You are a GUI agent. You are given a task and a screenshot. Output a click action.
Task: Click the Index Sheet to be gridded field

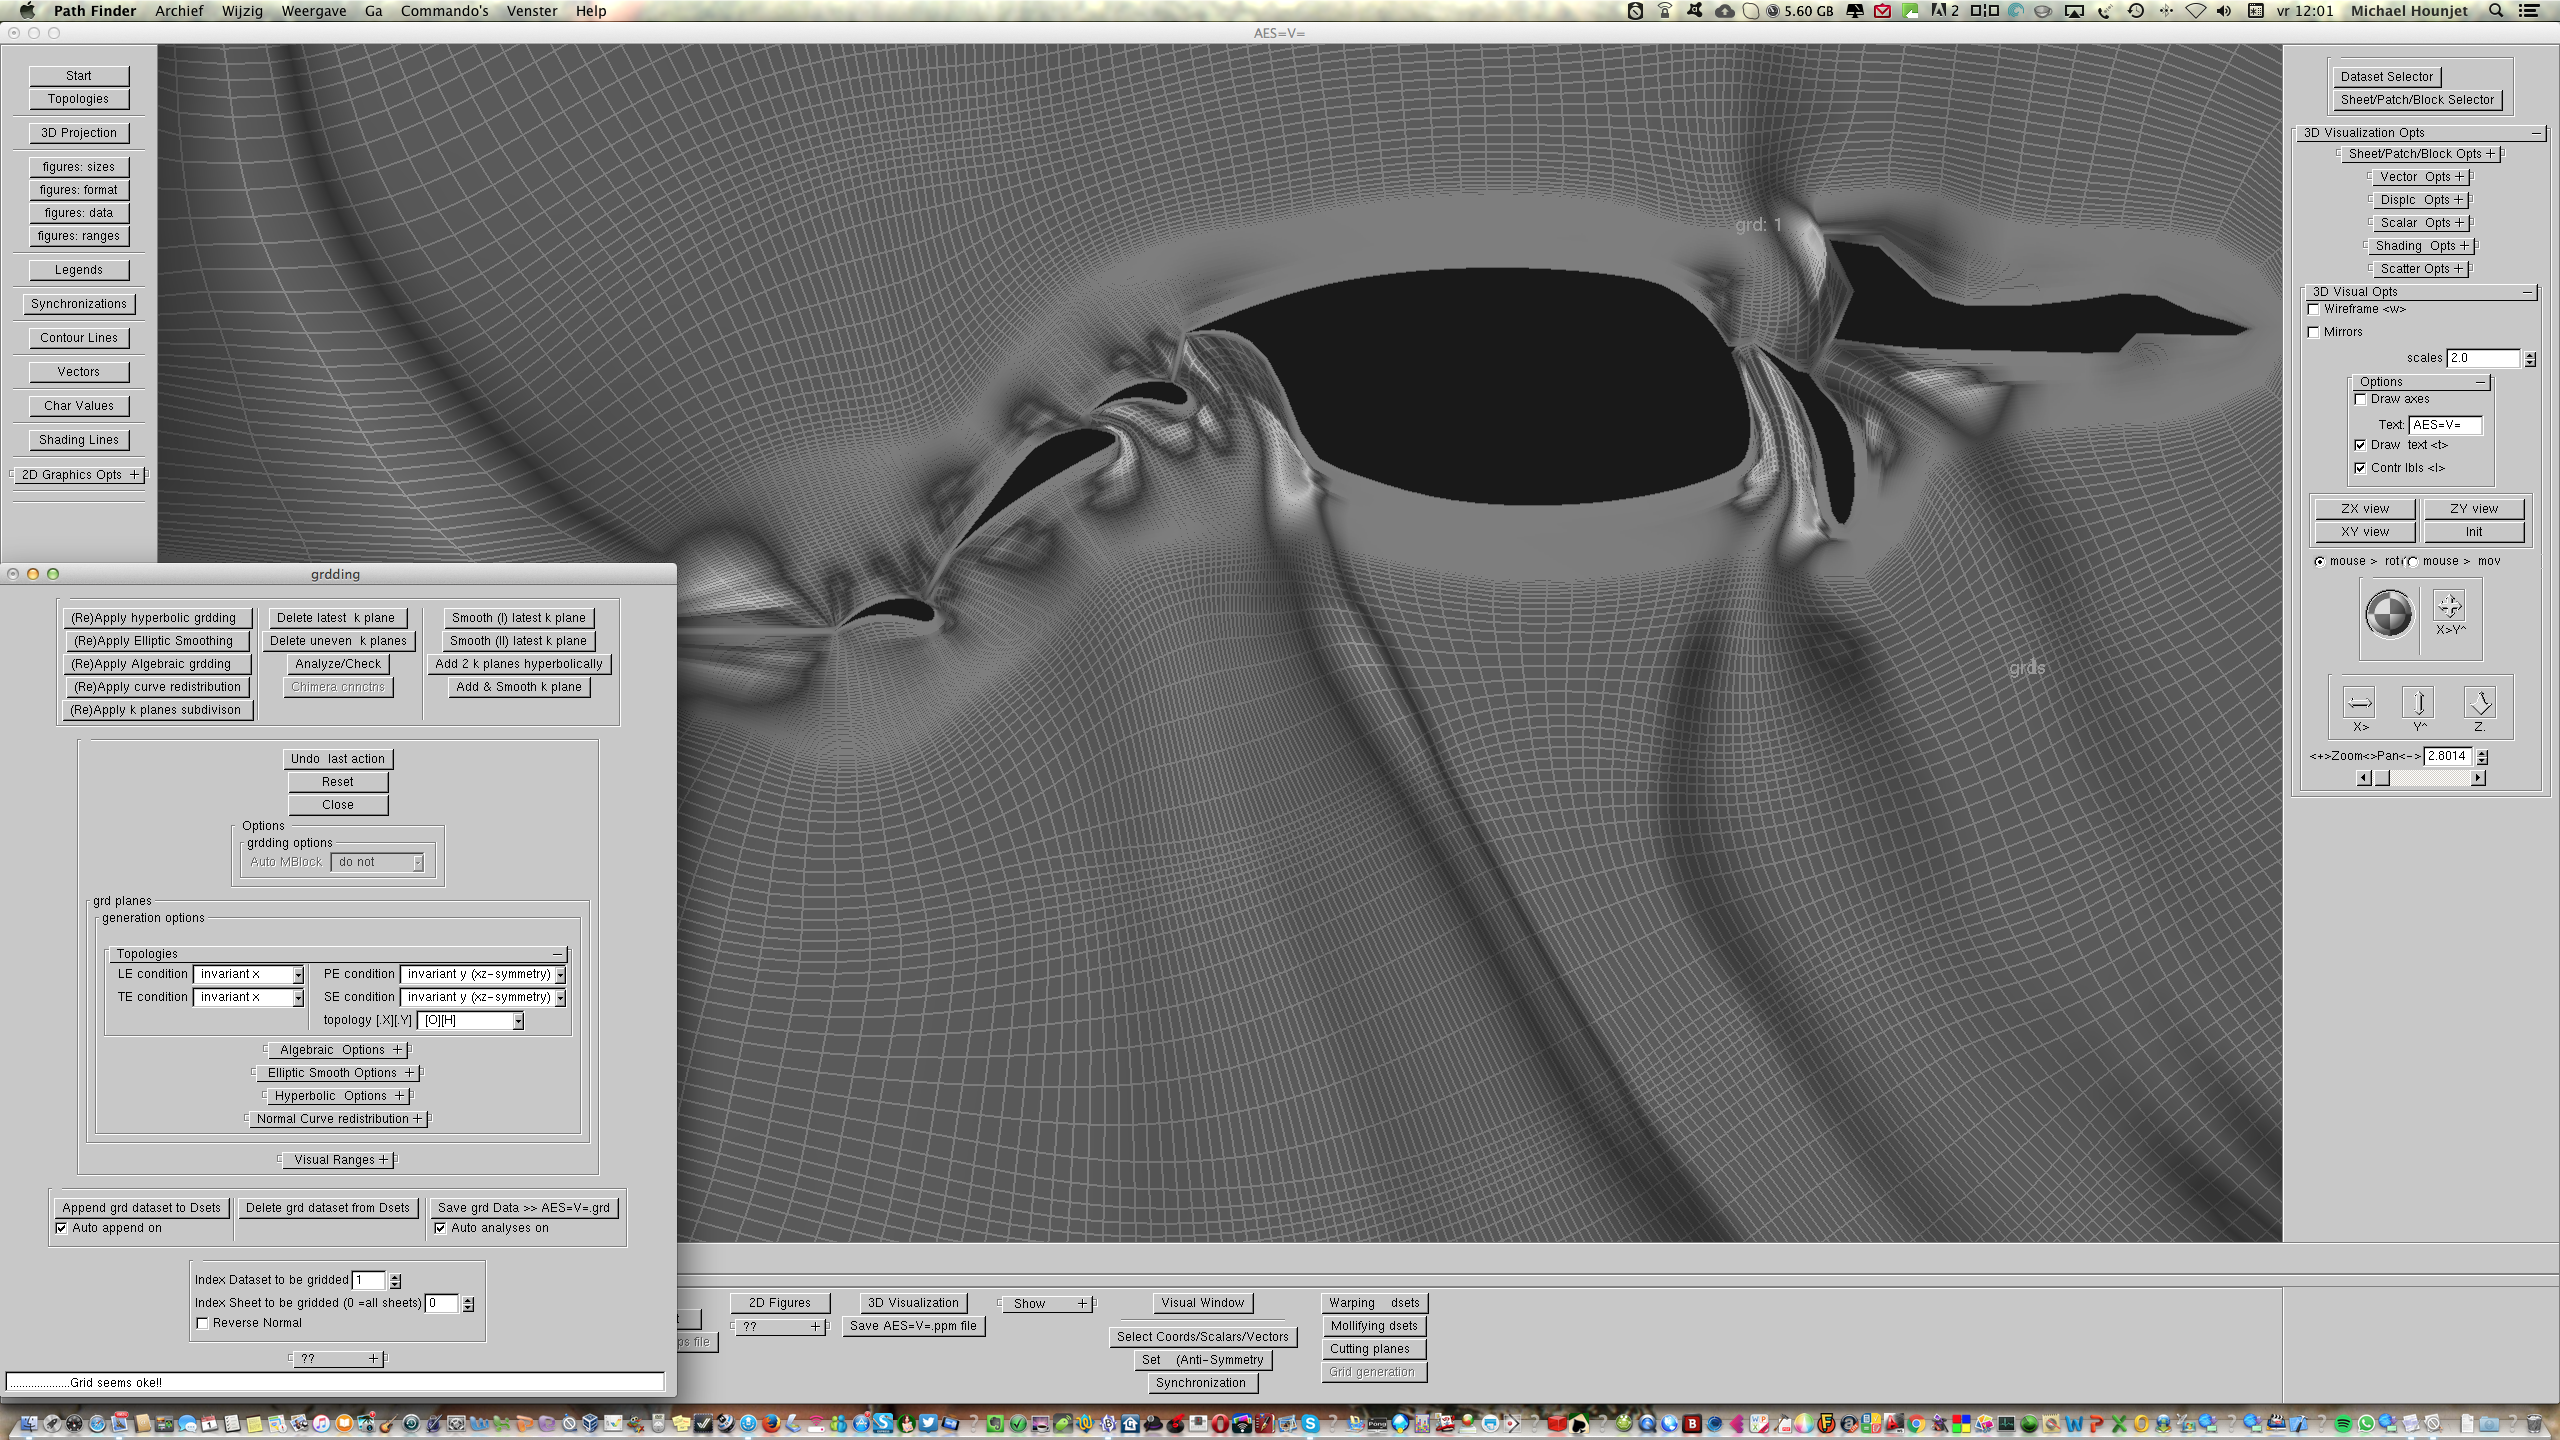442,1304
